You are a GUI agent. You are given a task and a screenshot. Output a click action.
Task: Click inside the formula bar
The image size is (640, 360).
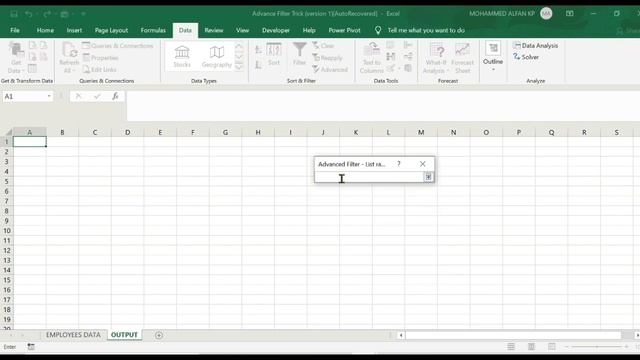[383, 105]
